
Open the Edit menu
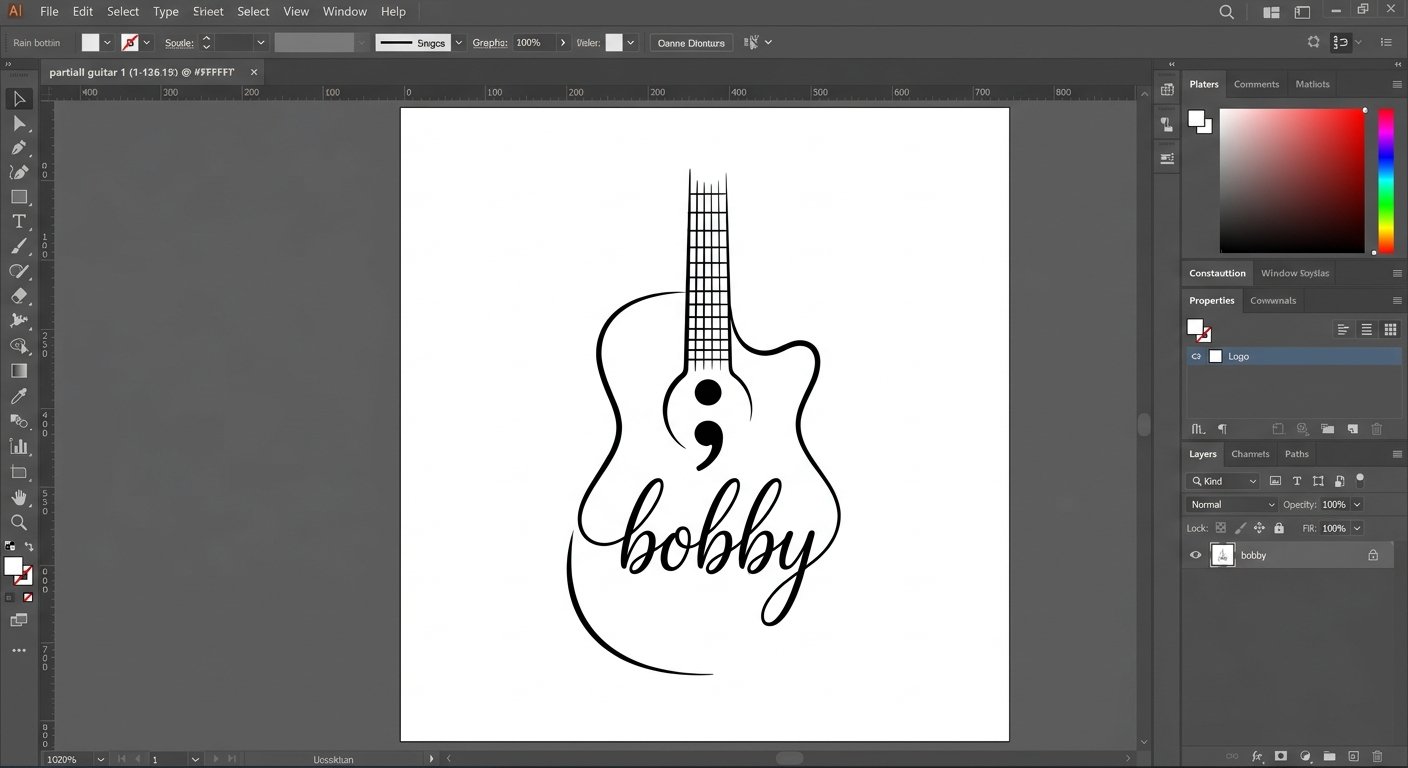83,12
